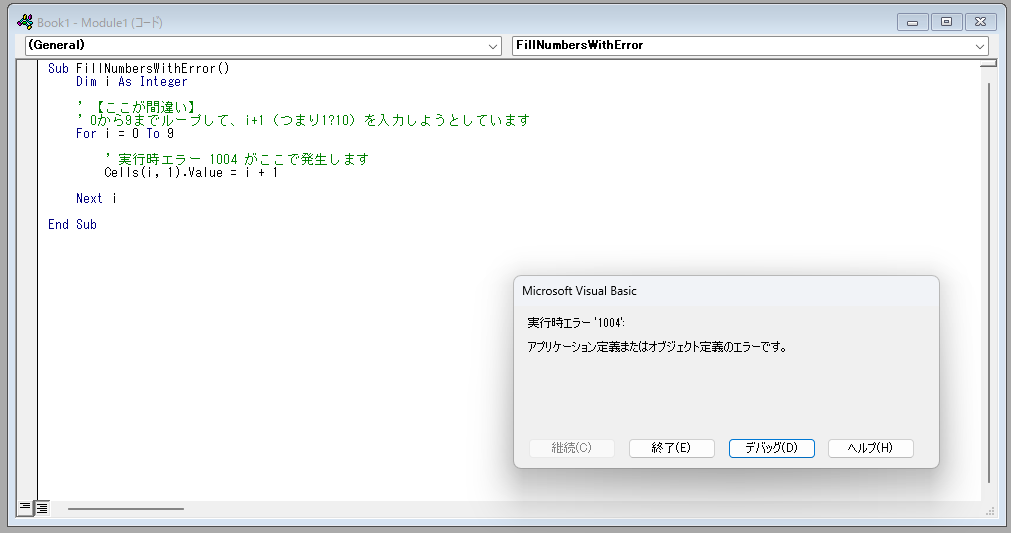Image resolution: width=1011 pixels, height=533 pixels.
Task: Place cursor on the Cells(i, 1).Value line
Action: click(190, 173)
